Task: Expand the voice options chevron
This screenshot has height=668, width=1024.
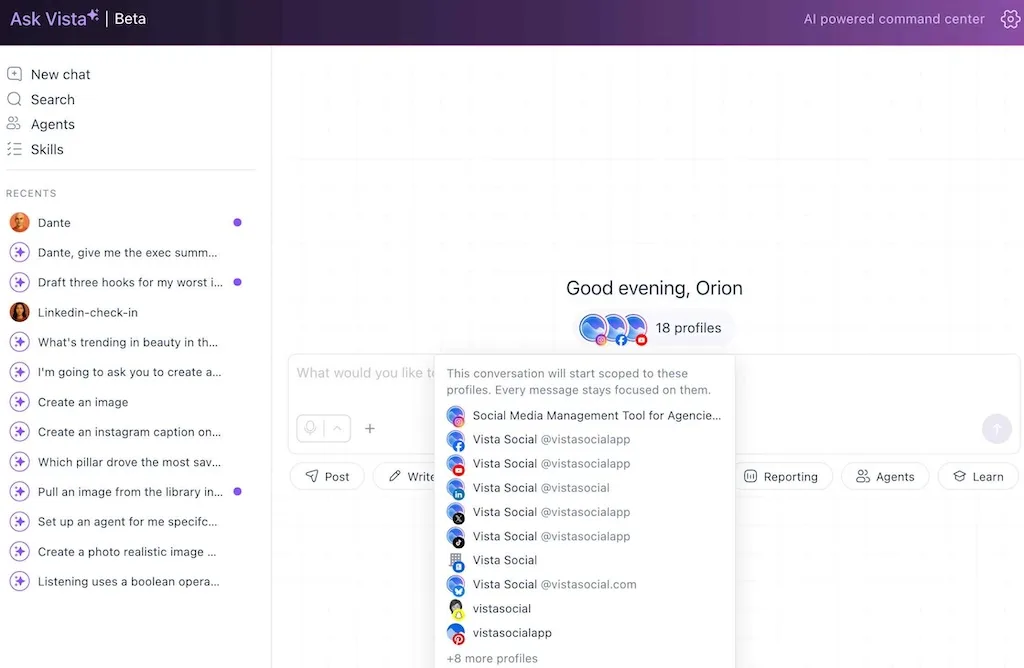Action: click(x=338, y=428)
